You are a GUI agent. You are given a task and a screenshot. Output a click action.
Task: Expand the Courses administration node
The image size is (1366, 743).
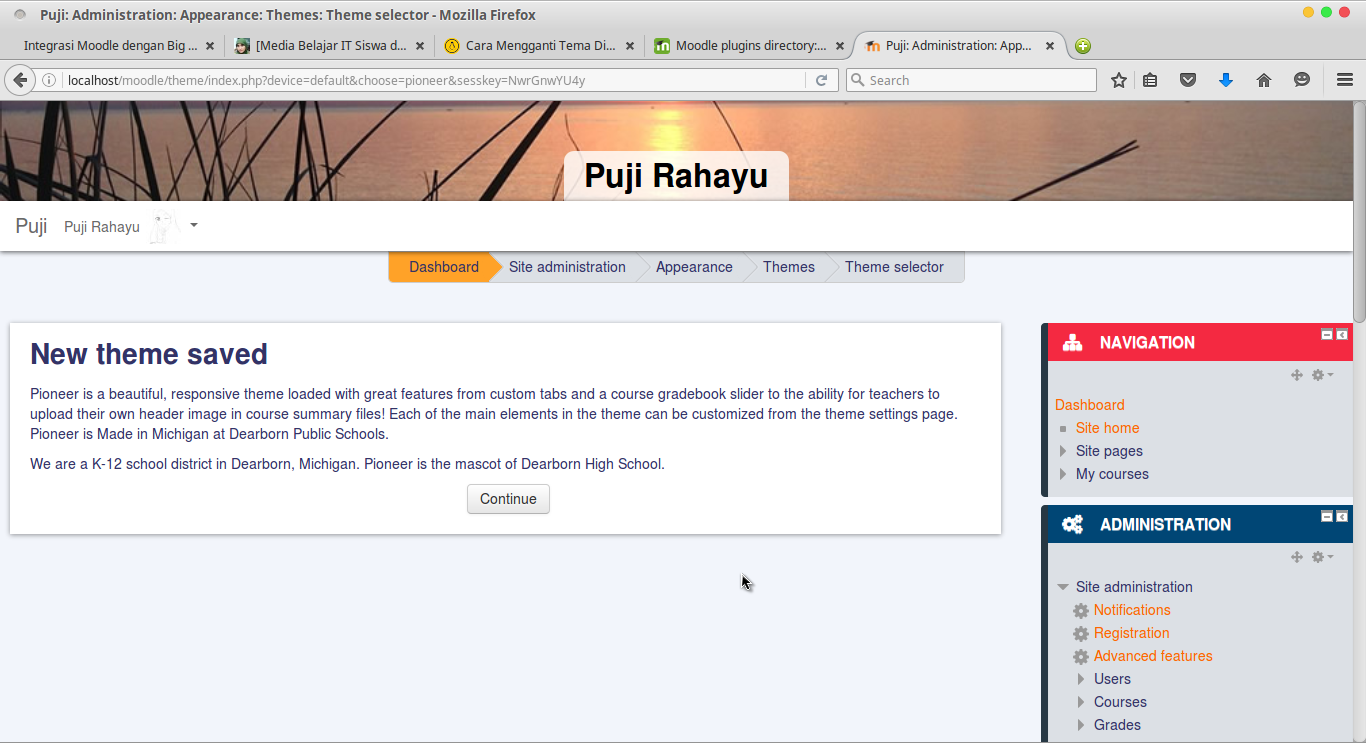click(x=1081, y=702)
